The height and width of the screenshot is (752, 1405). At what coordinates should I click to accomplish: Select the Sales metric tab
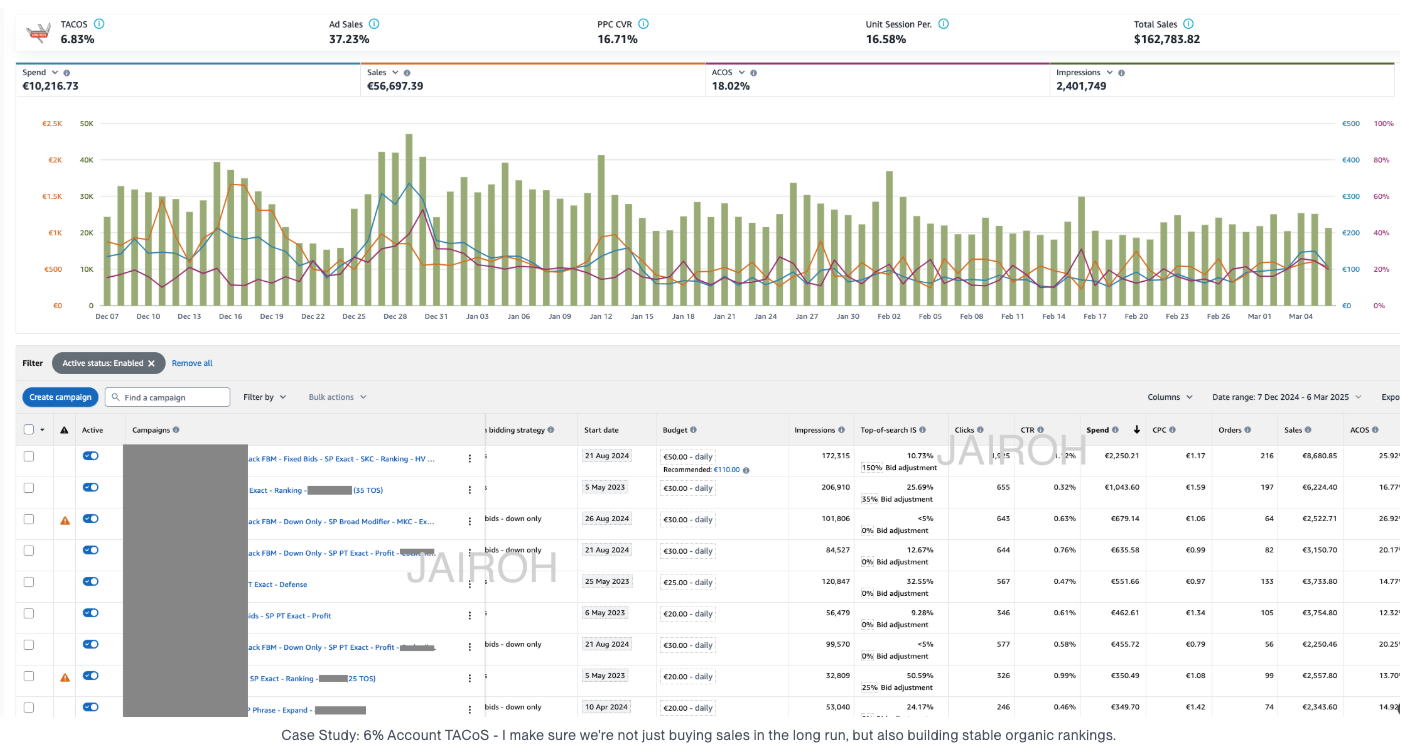pos(533,80)
